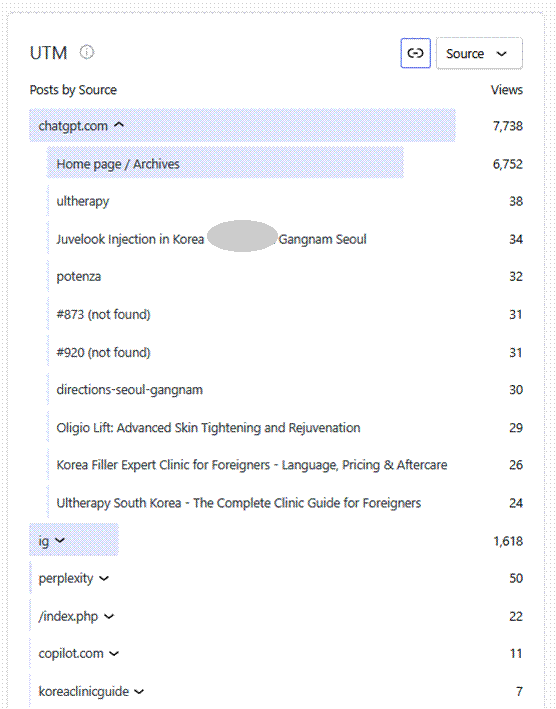Click the link icon button
The height and width of the screenshot is (709, 556).
click(x=415, y=53)
